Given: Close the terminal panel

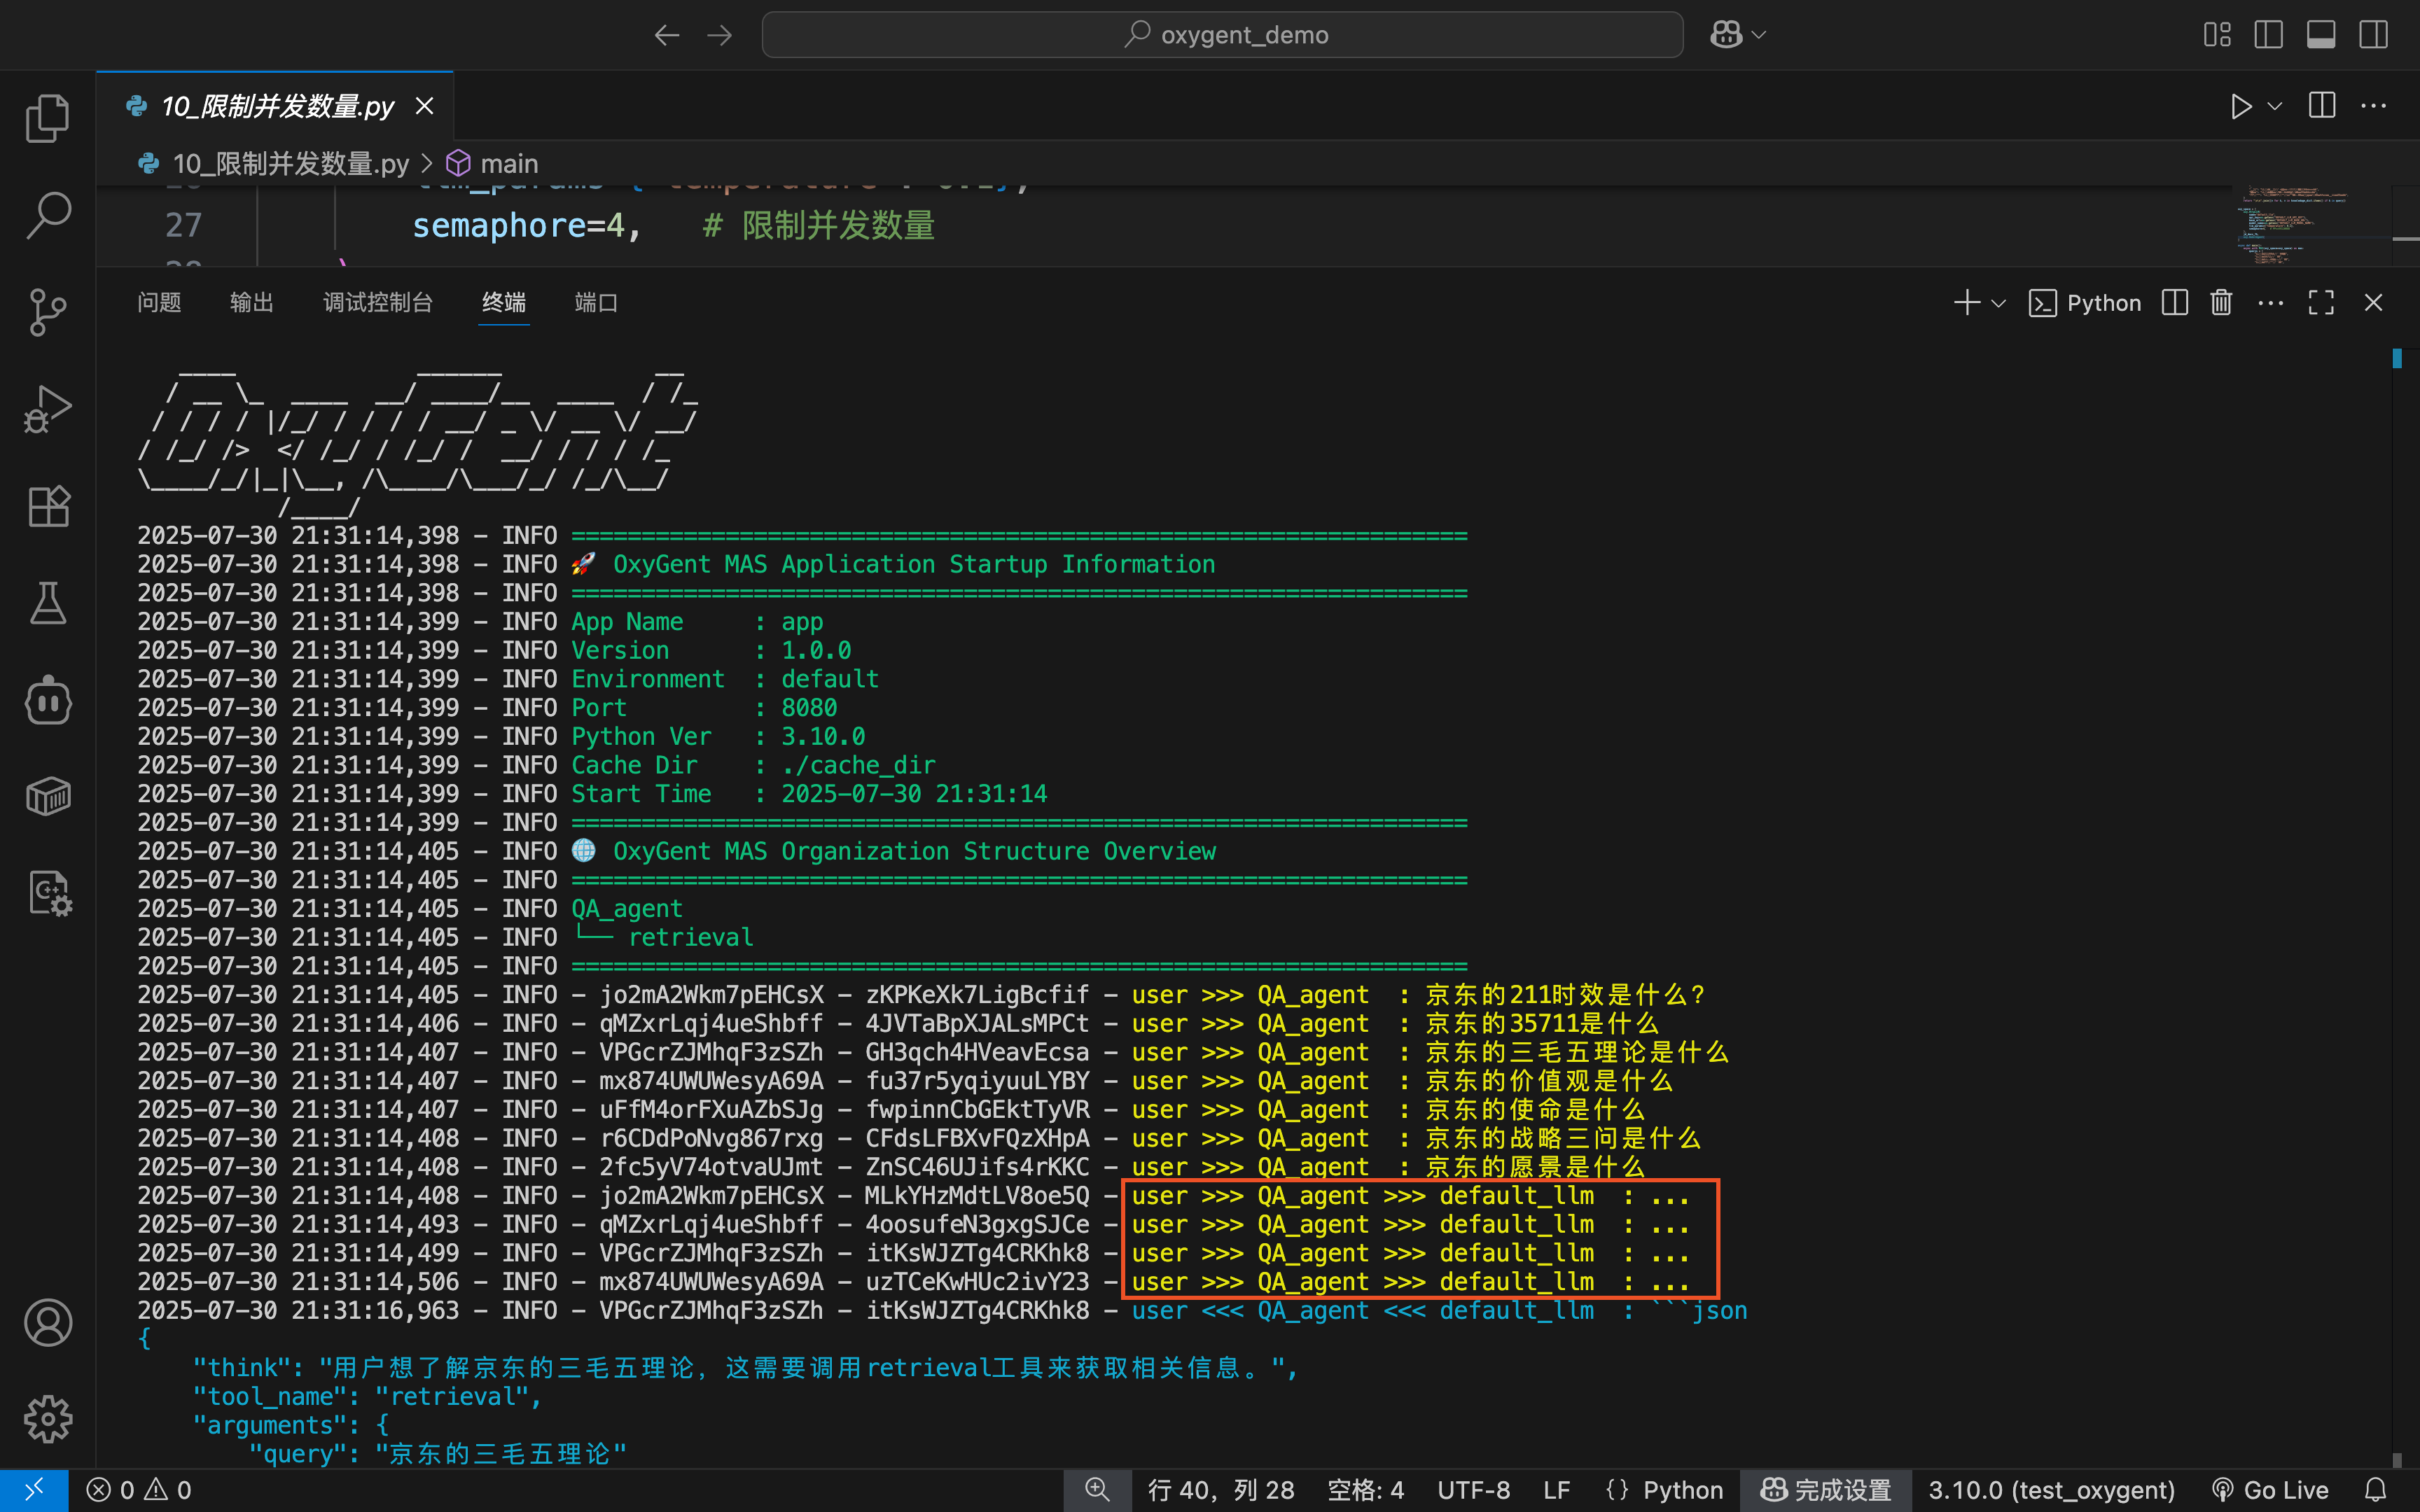Looking at the screenshot, I should pos(2373,303).
